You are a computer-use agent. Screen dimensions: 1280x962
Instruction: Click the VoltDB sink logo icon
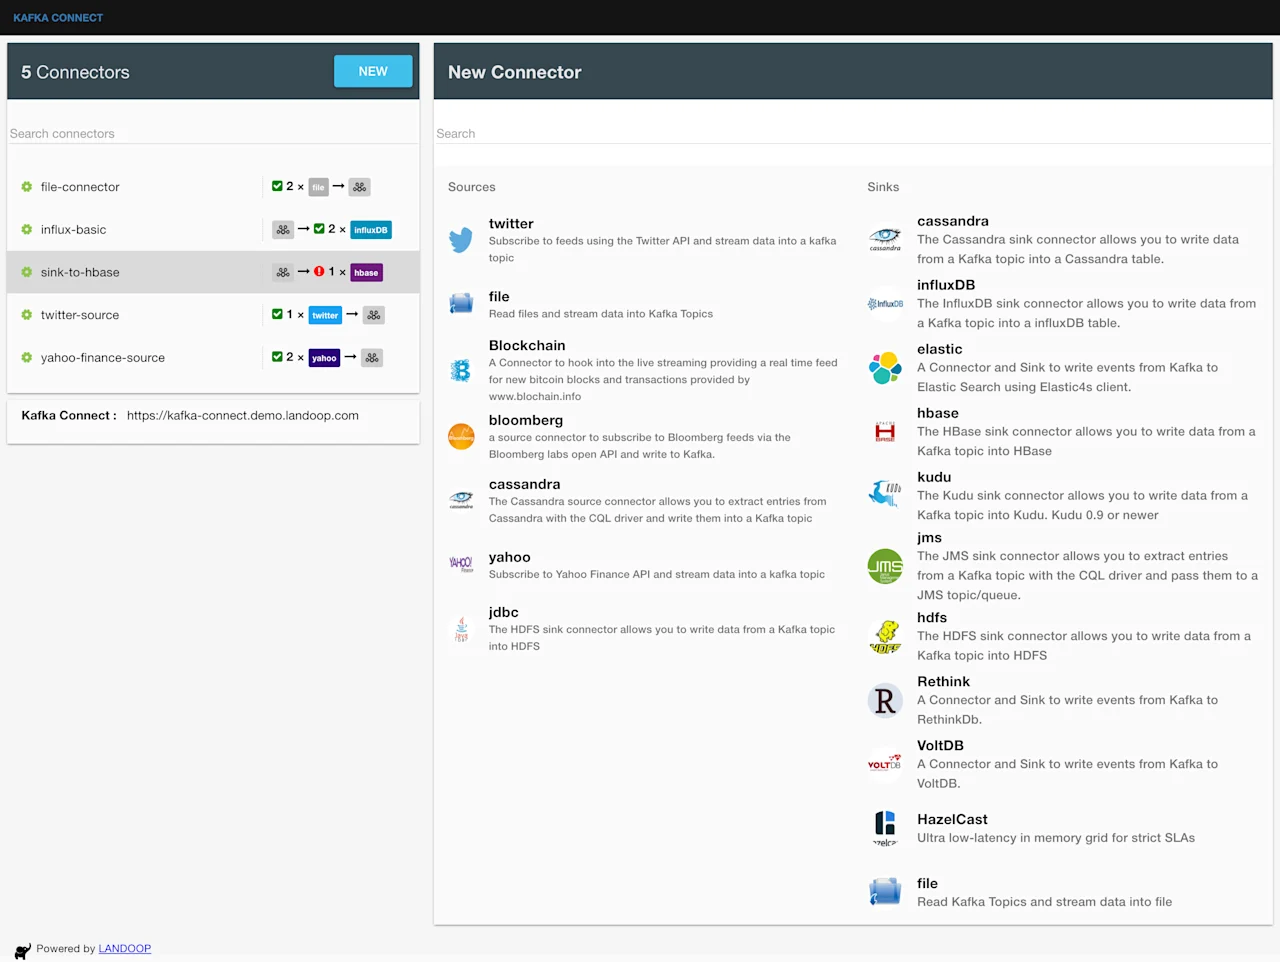tap(885, 764)
